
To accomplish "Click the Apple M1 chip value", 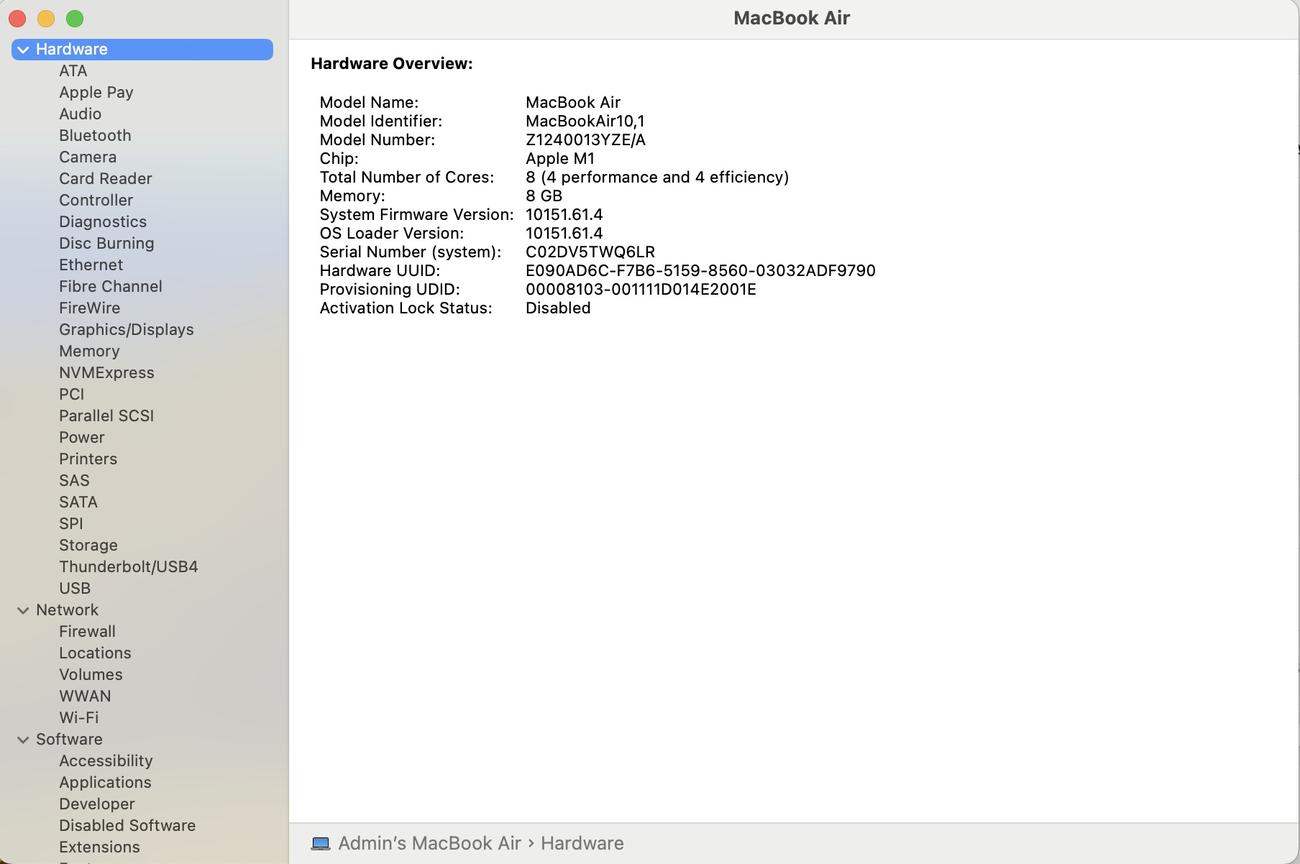I will point(560,158).
